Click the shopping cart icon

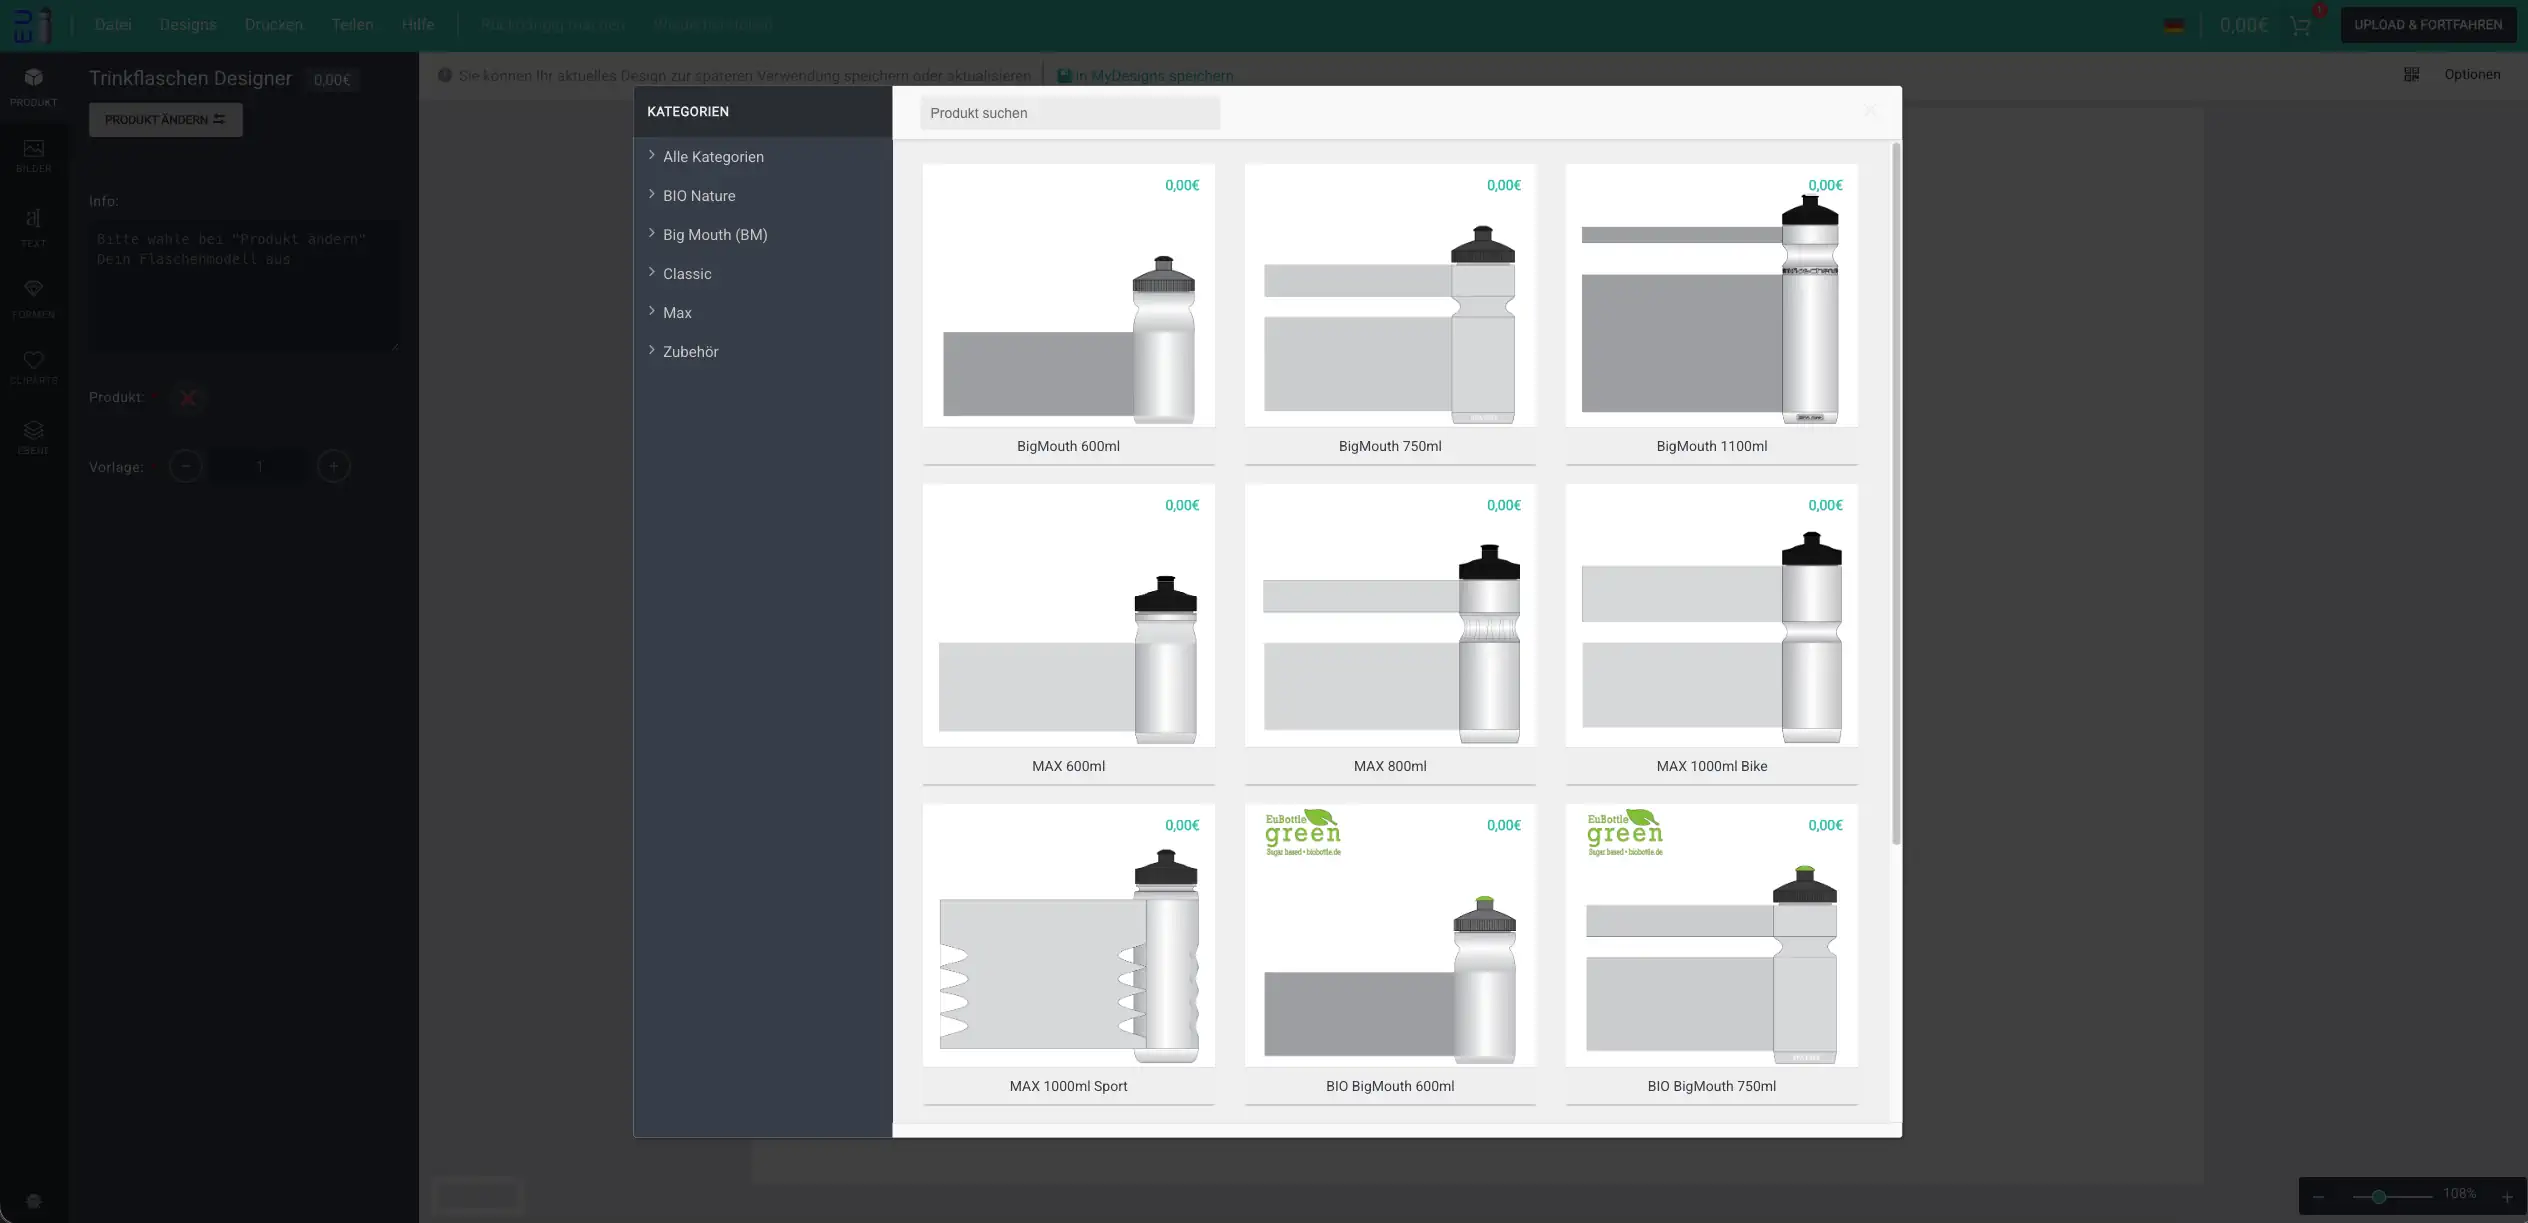[x=2301, y=25]
